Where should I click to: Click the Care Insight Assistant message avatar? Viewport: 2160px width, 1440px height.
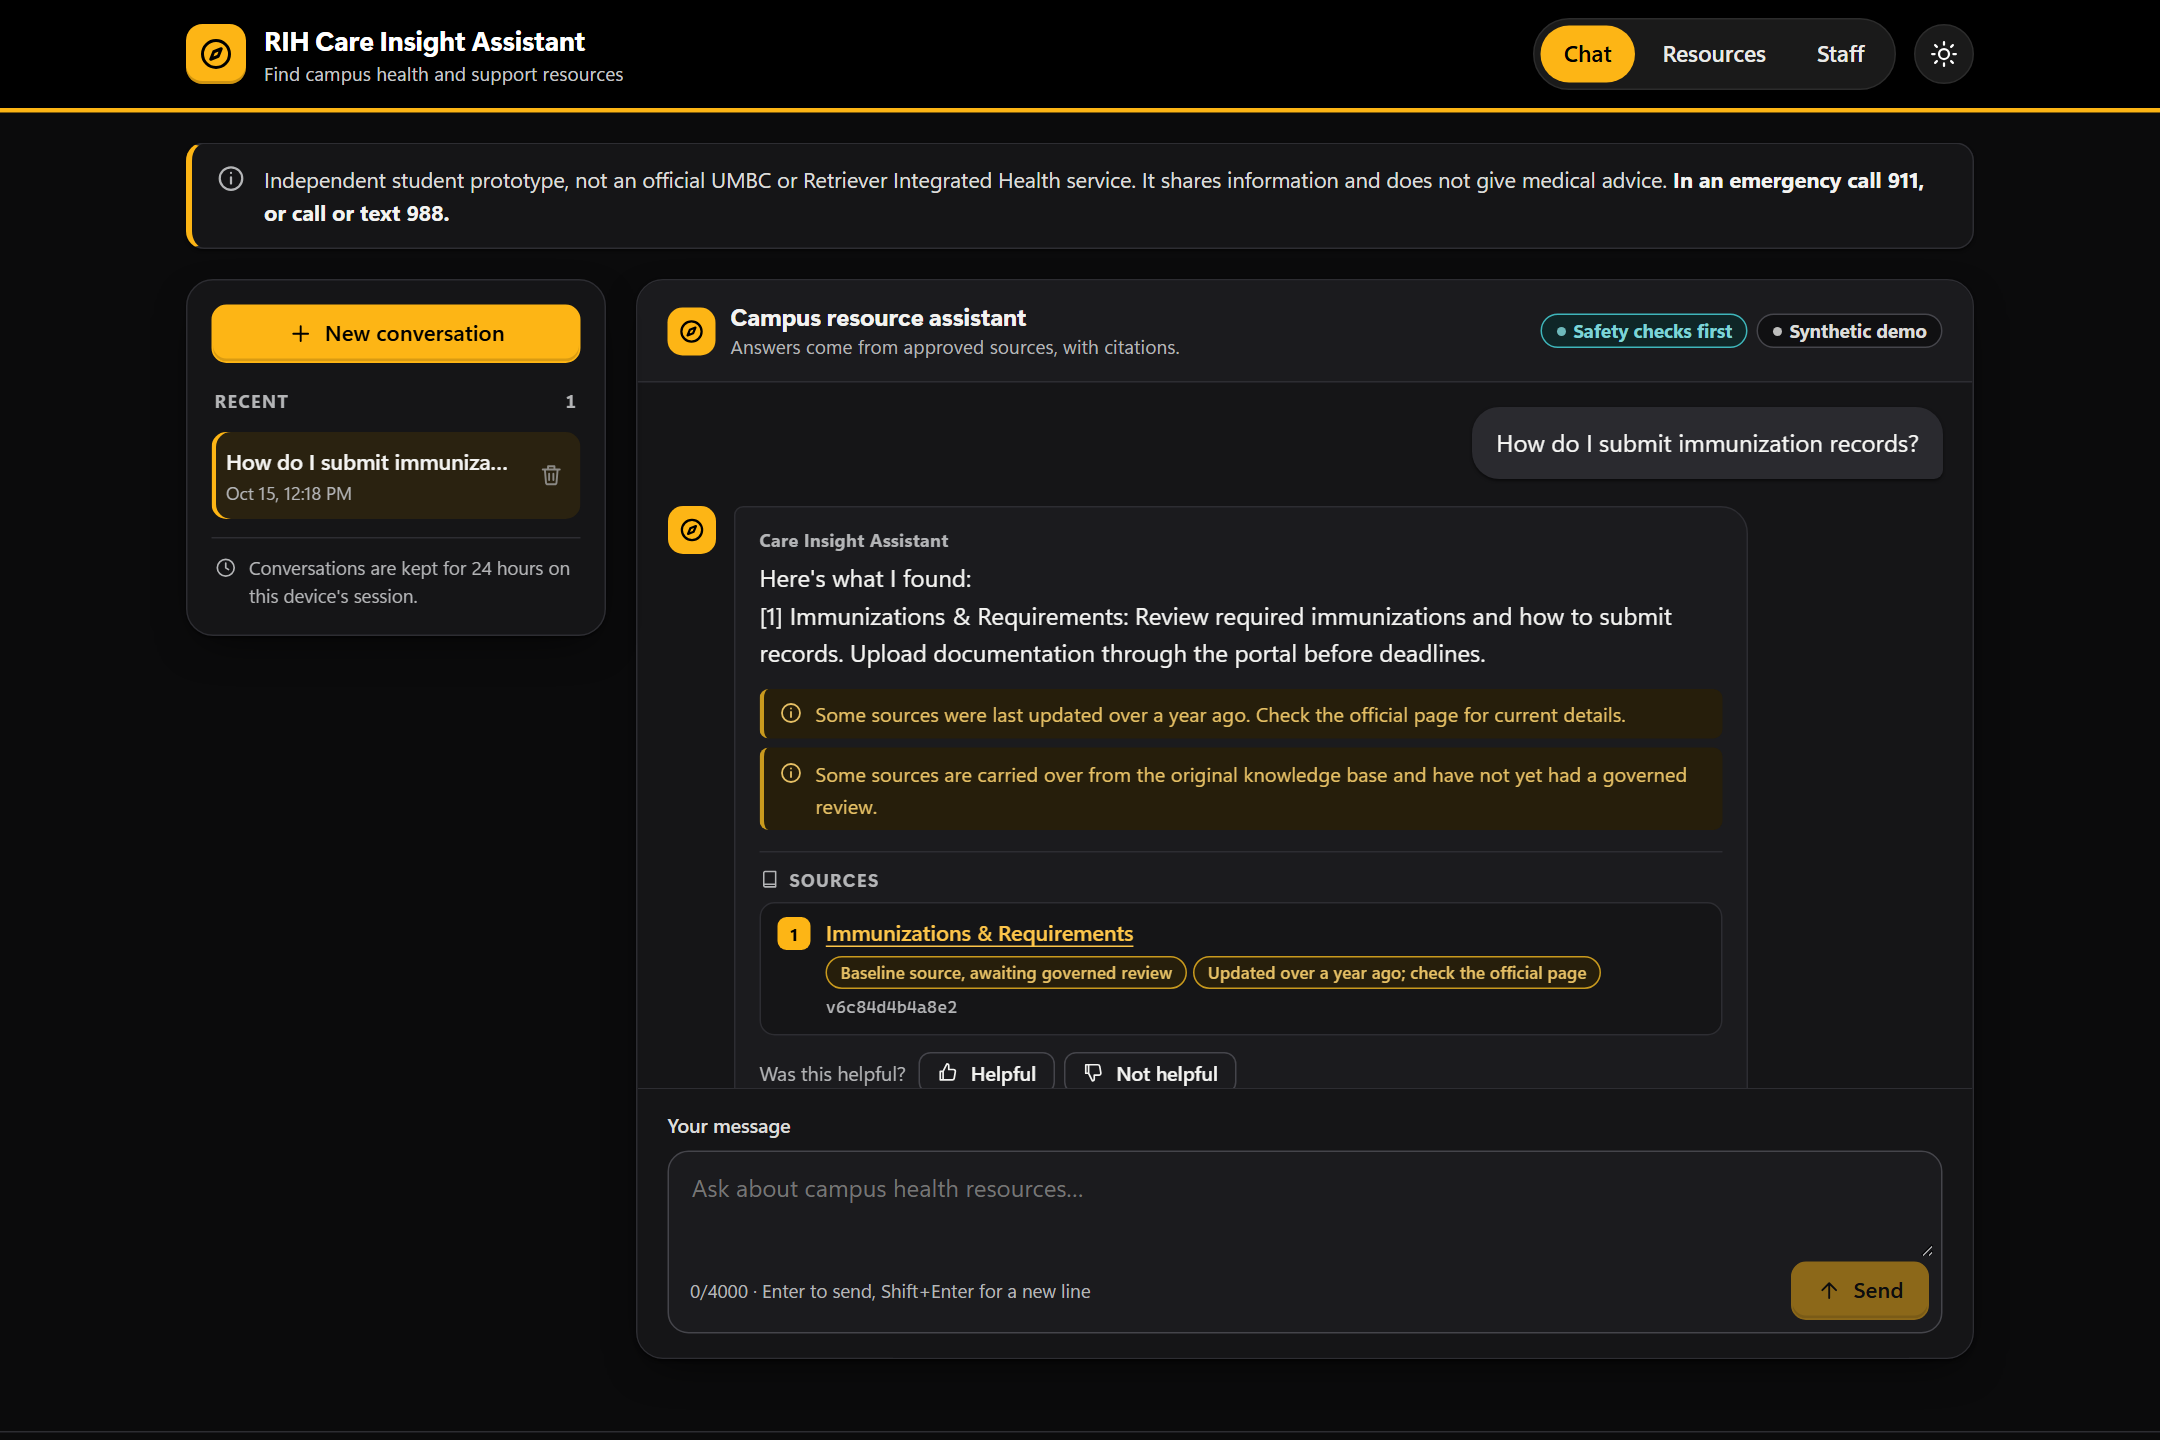point(691,530)
